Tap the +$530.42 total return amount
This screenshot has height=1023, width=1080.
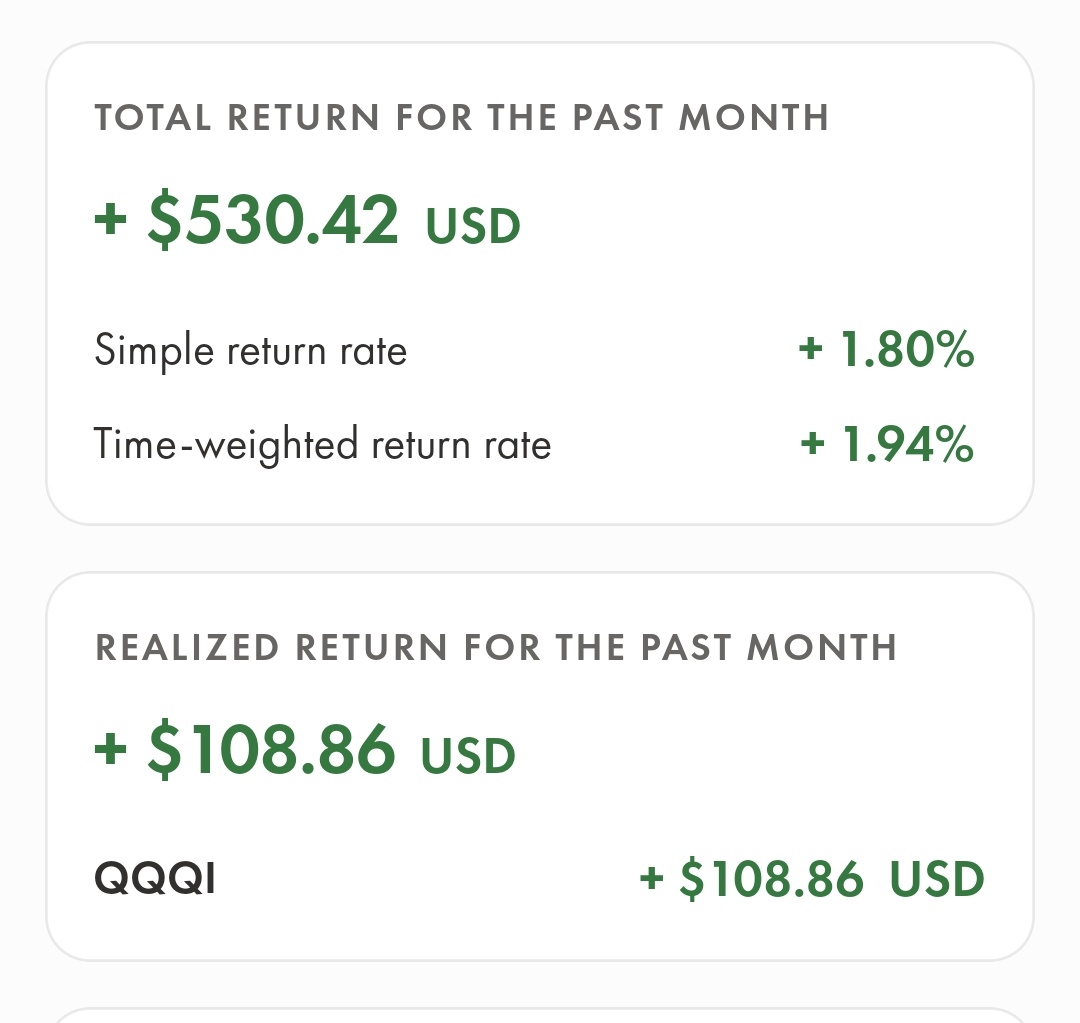coord(272,221)
